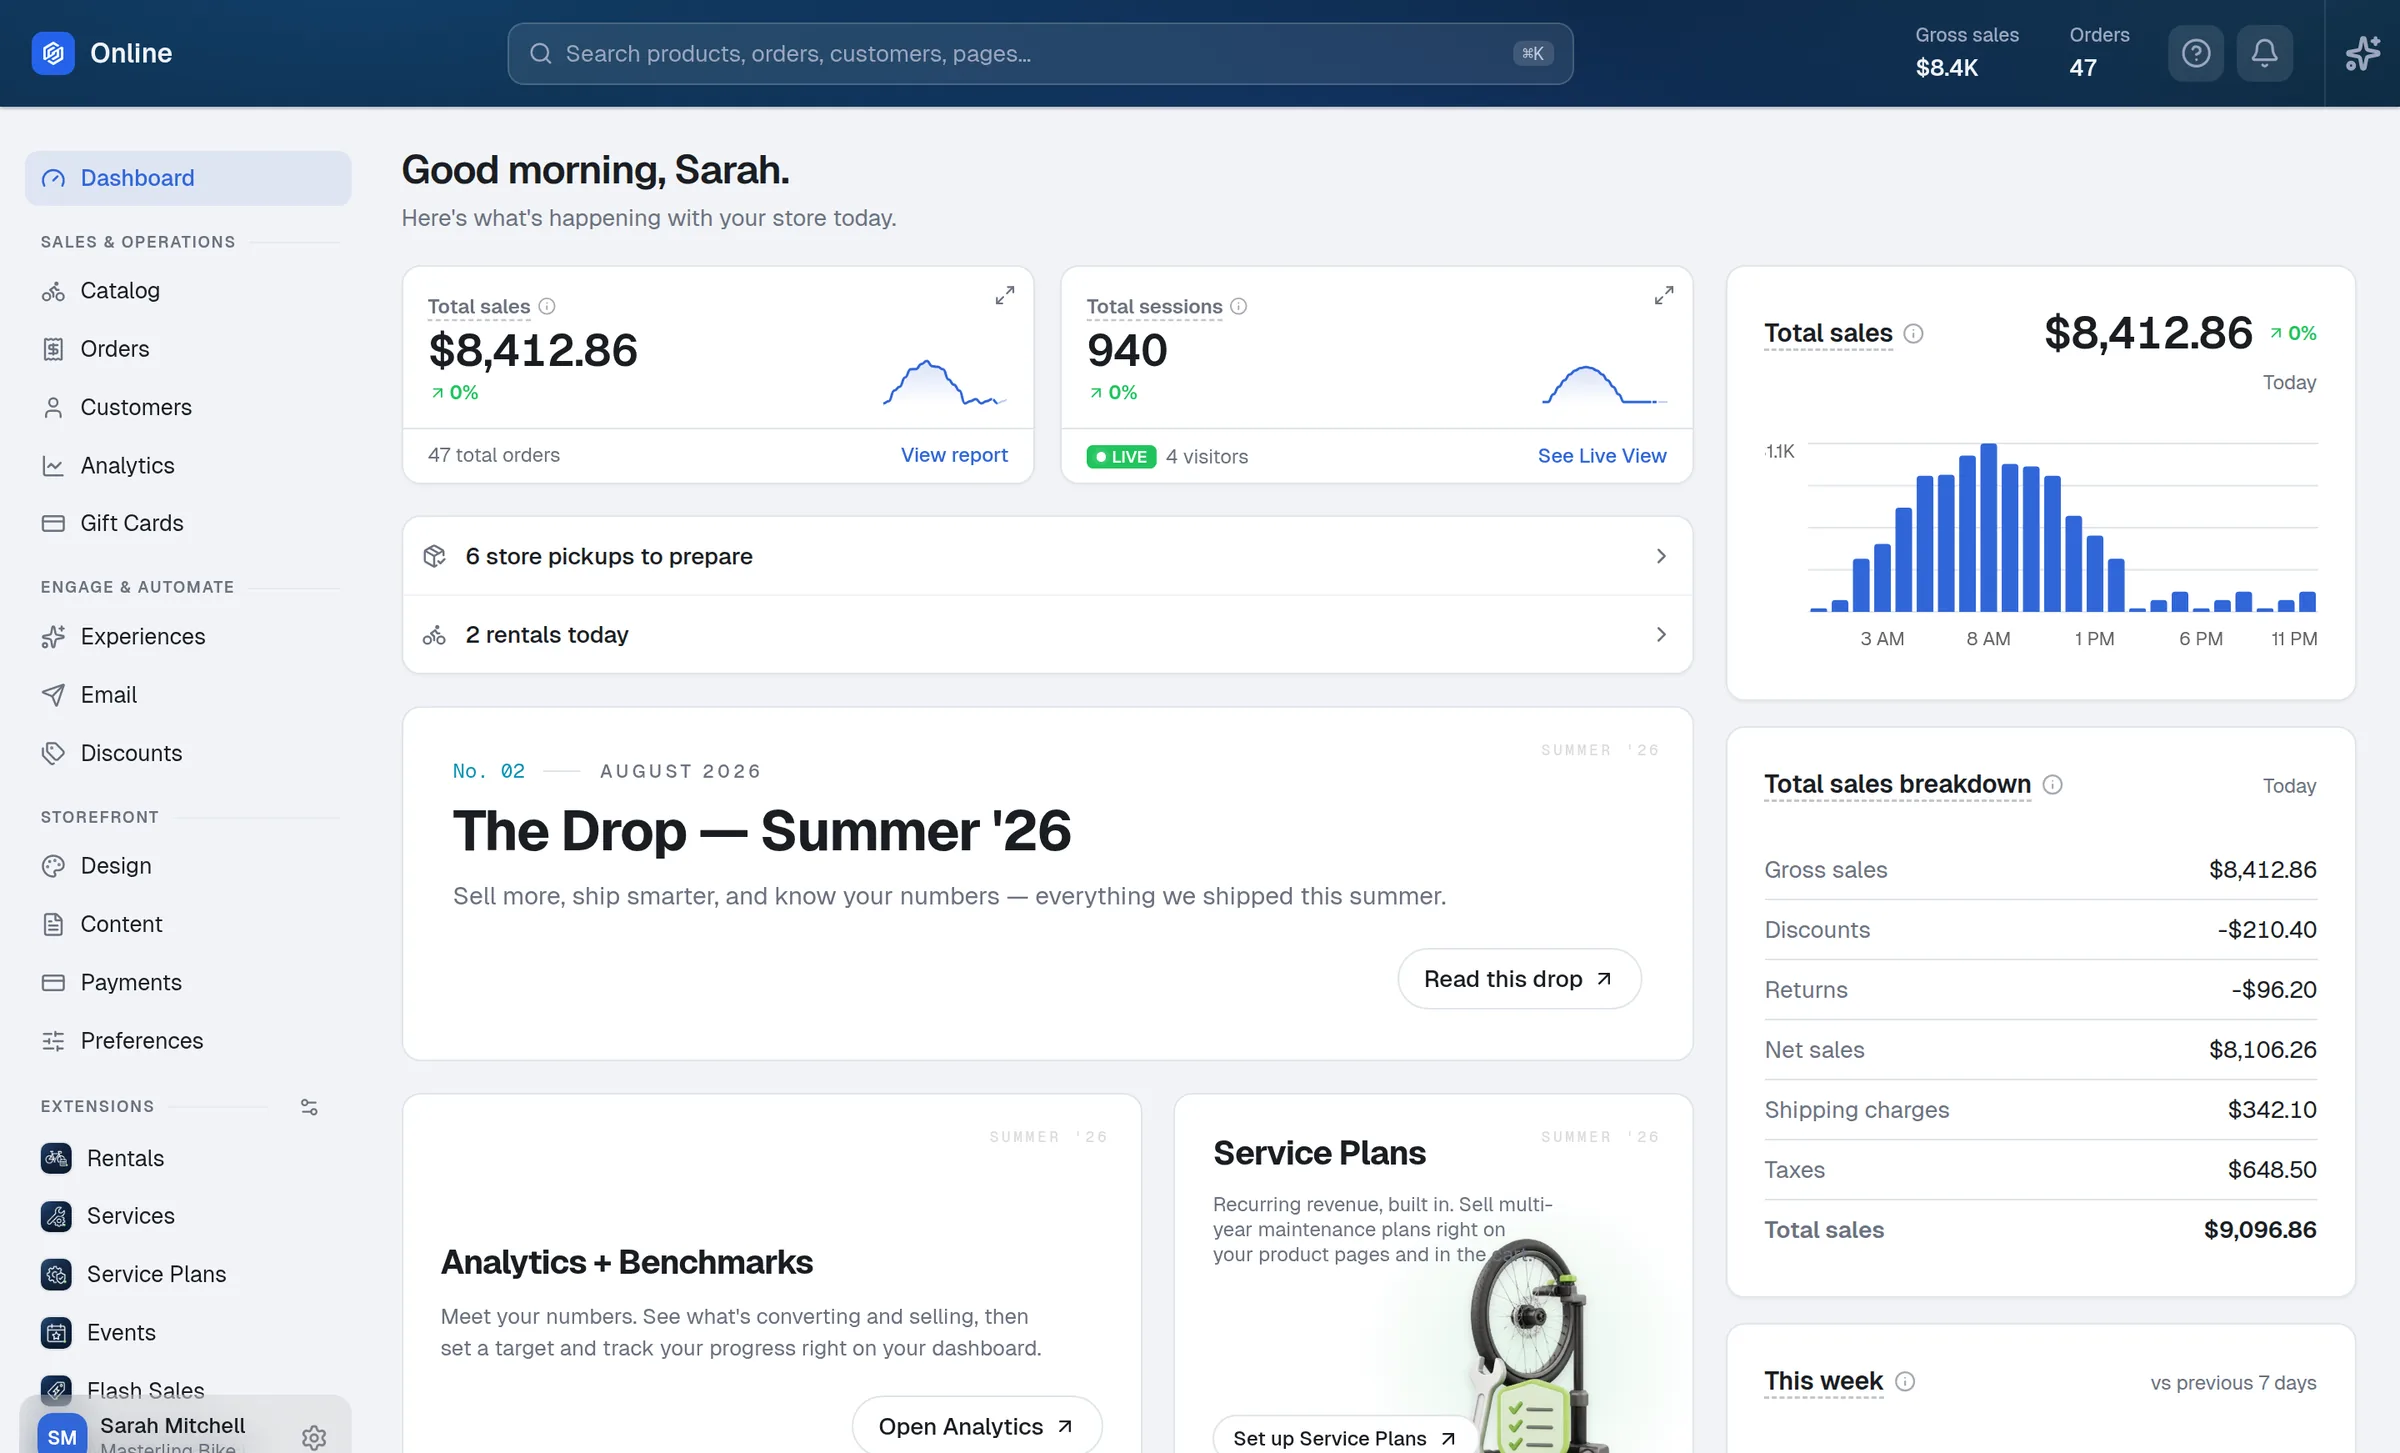
Task: Click the Gross sales $8.4K header stat
Action: click(x=1966, y=52)
